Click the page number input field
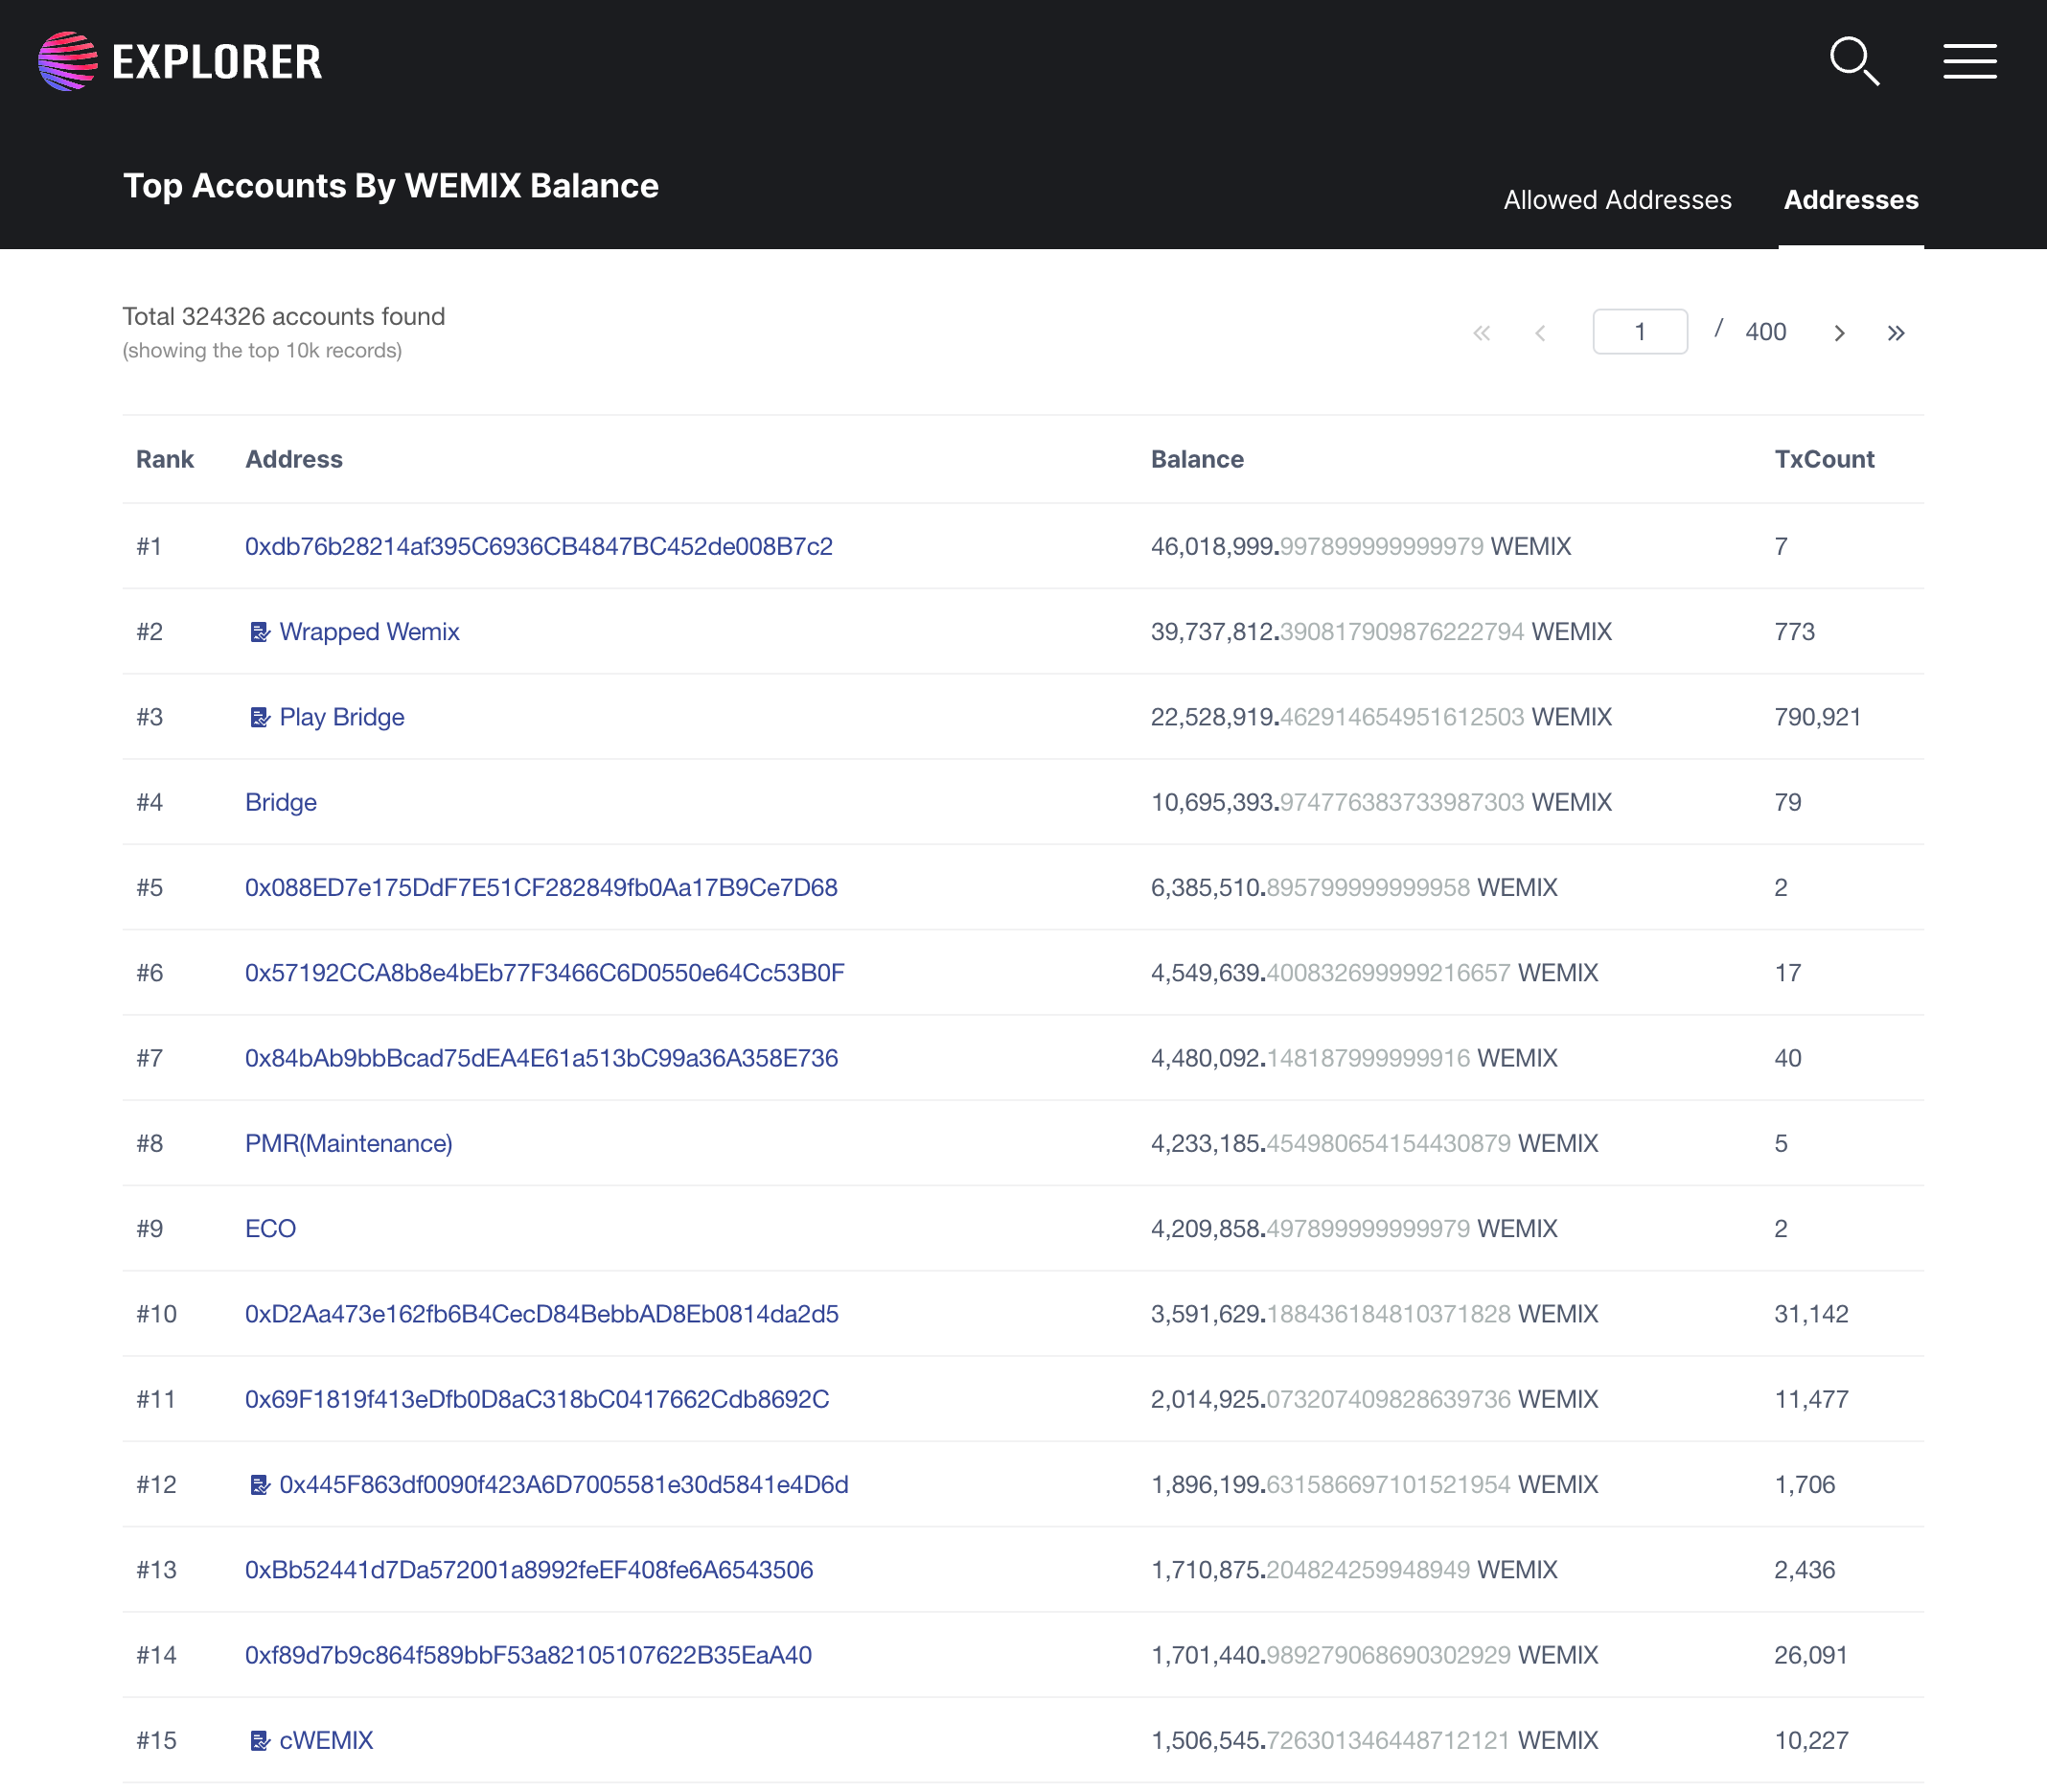2047x1792 pixels. click(x=1639, y=332)
